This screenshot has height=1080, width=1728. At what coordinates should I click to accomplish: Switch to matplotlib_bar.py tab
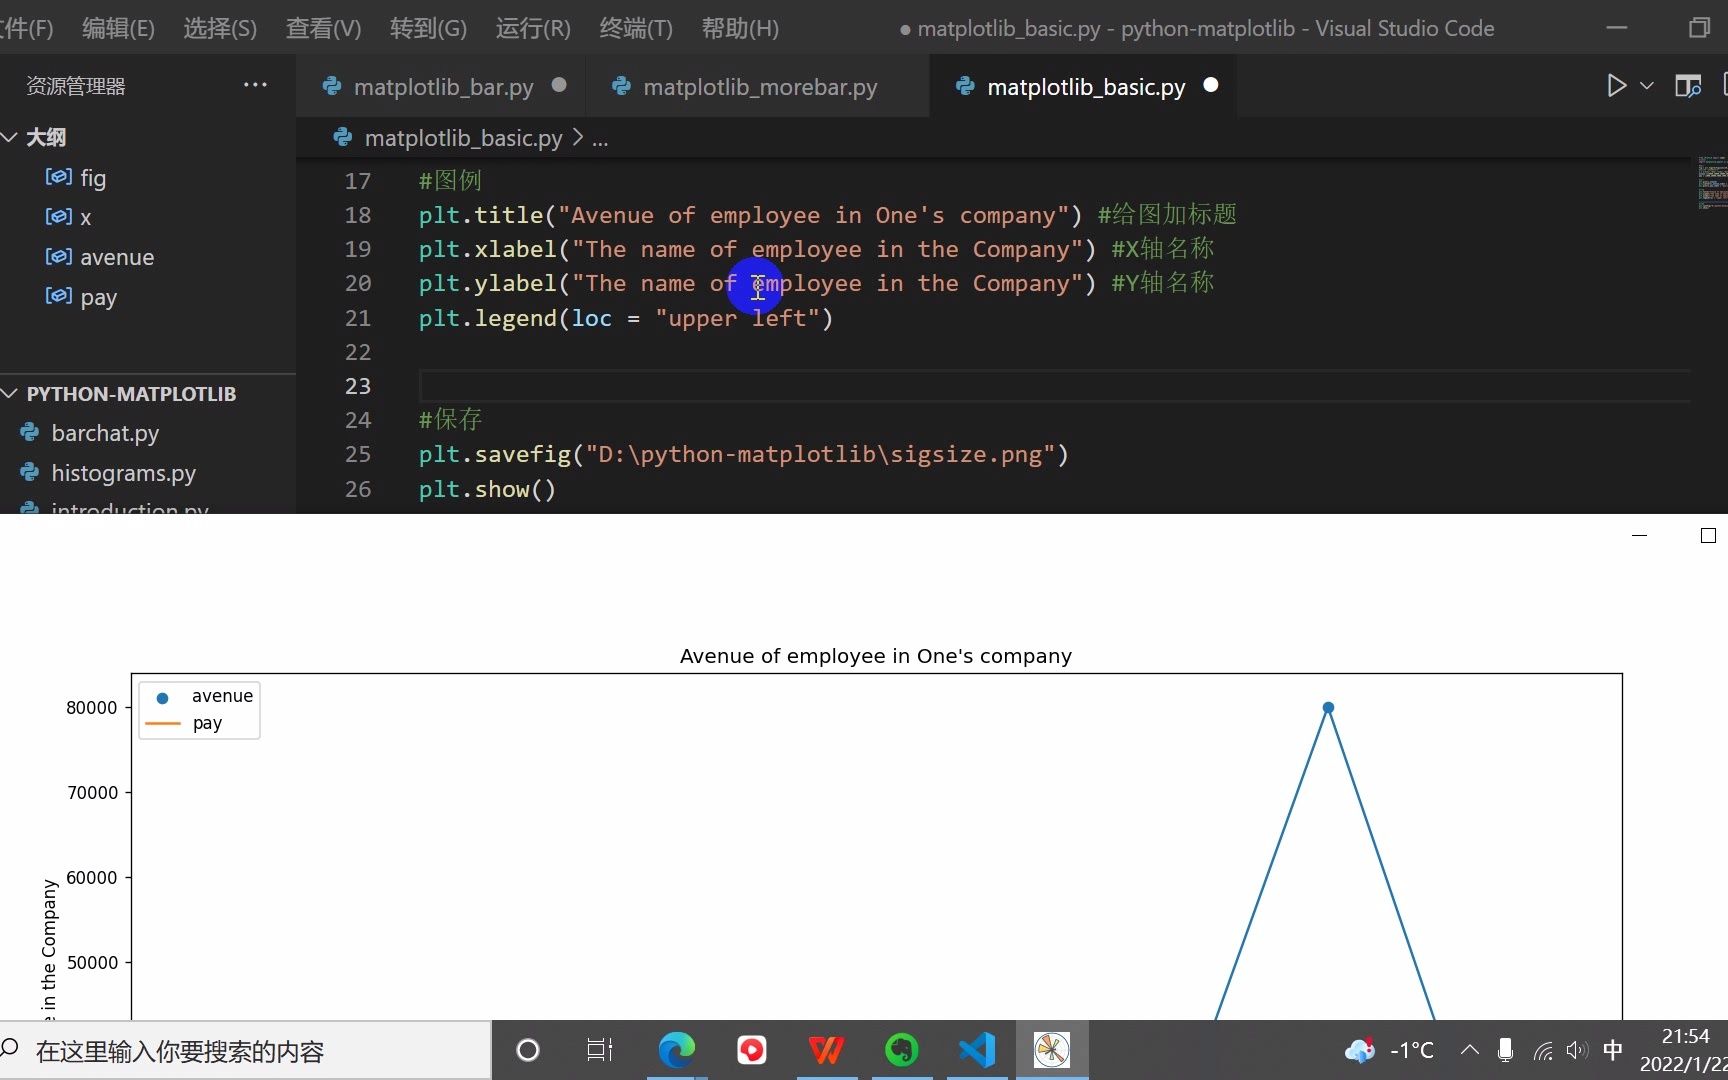click(443, 87)
